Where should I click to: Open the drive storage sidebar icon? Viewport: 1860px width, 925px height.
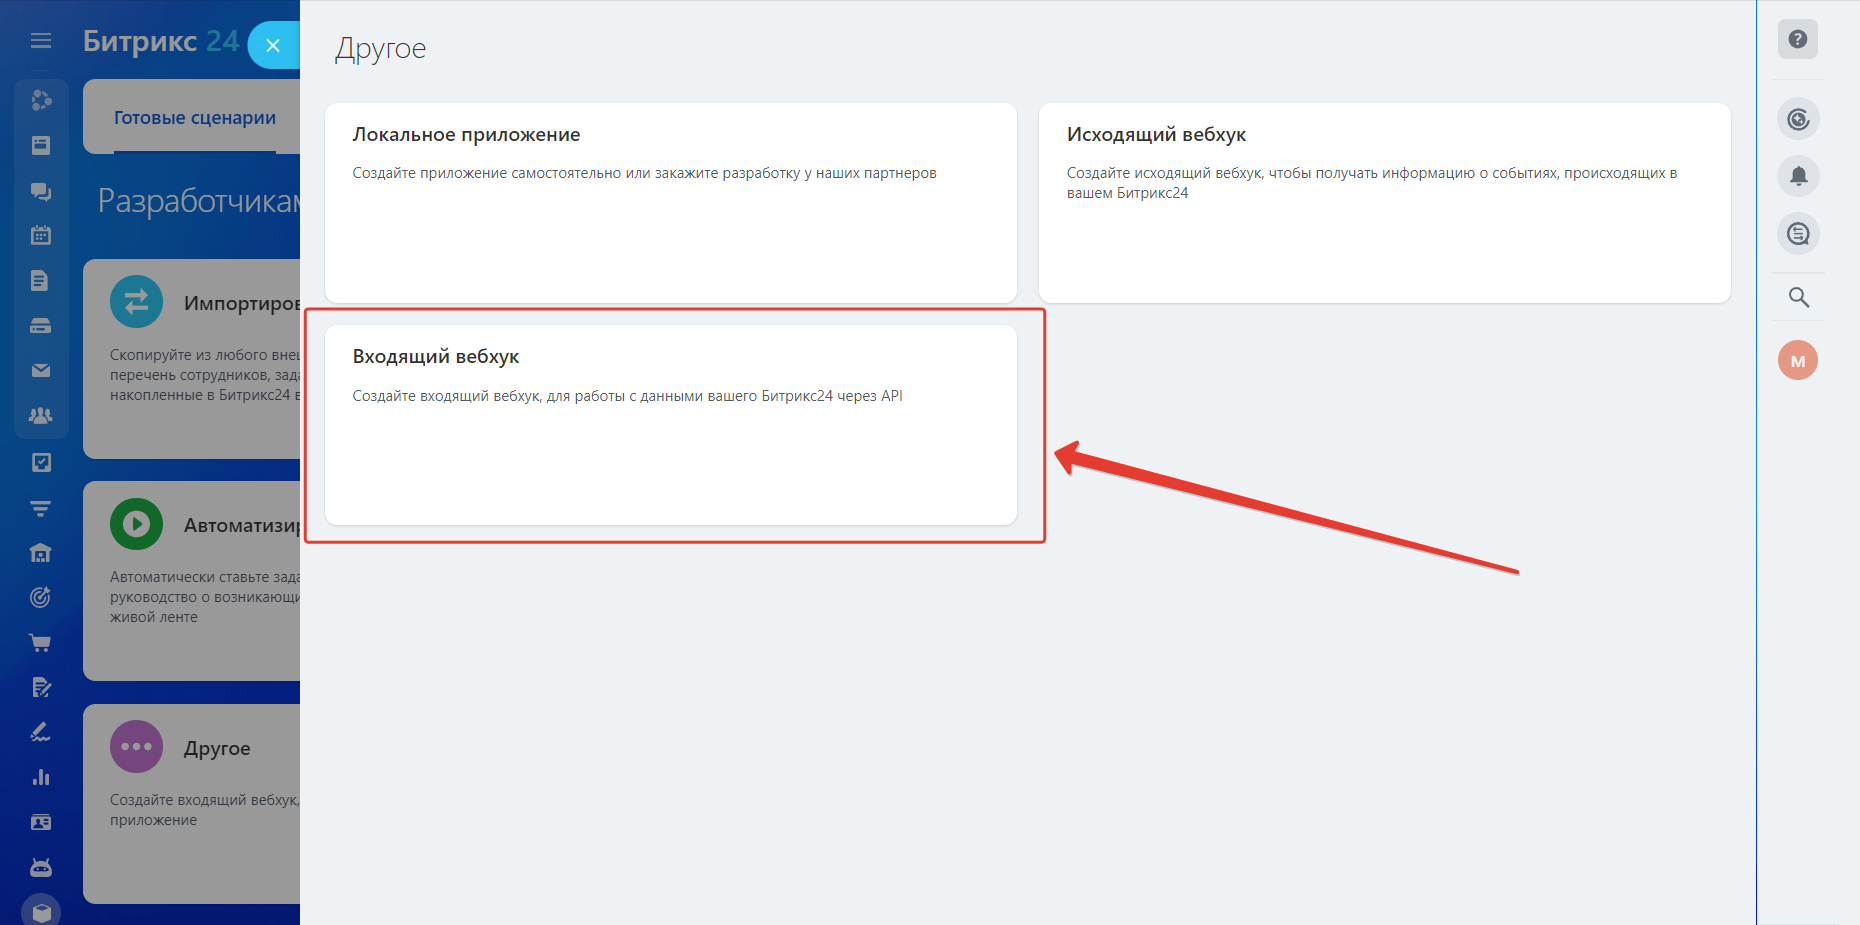click(x=41, y=326)
